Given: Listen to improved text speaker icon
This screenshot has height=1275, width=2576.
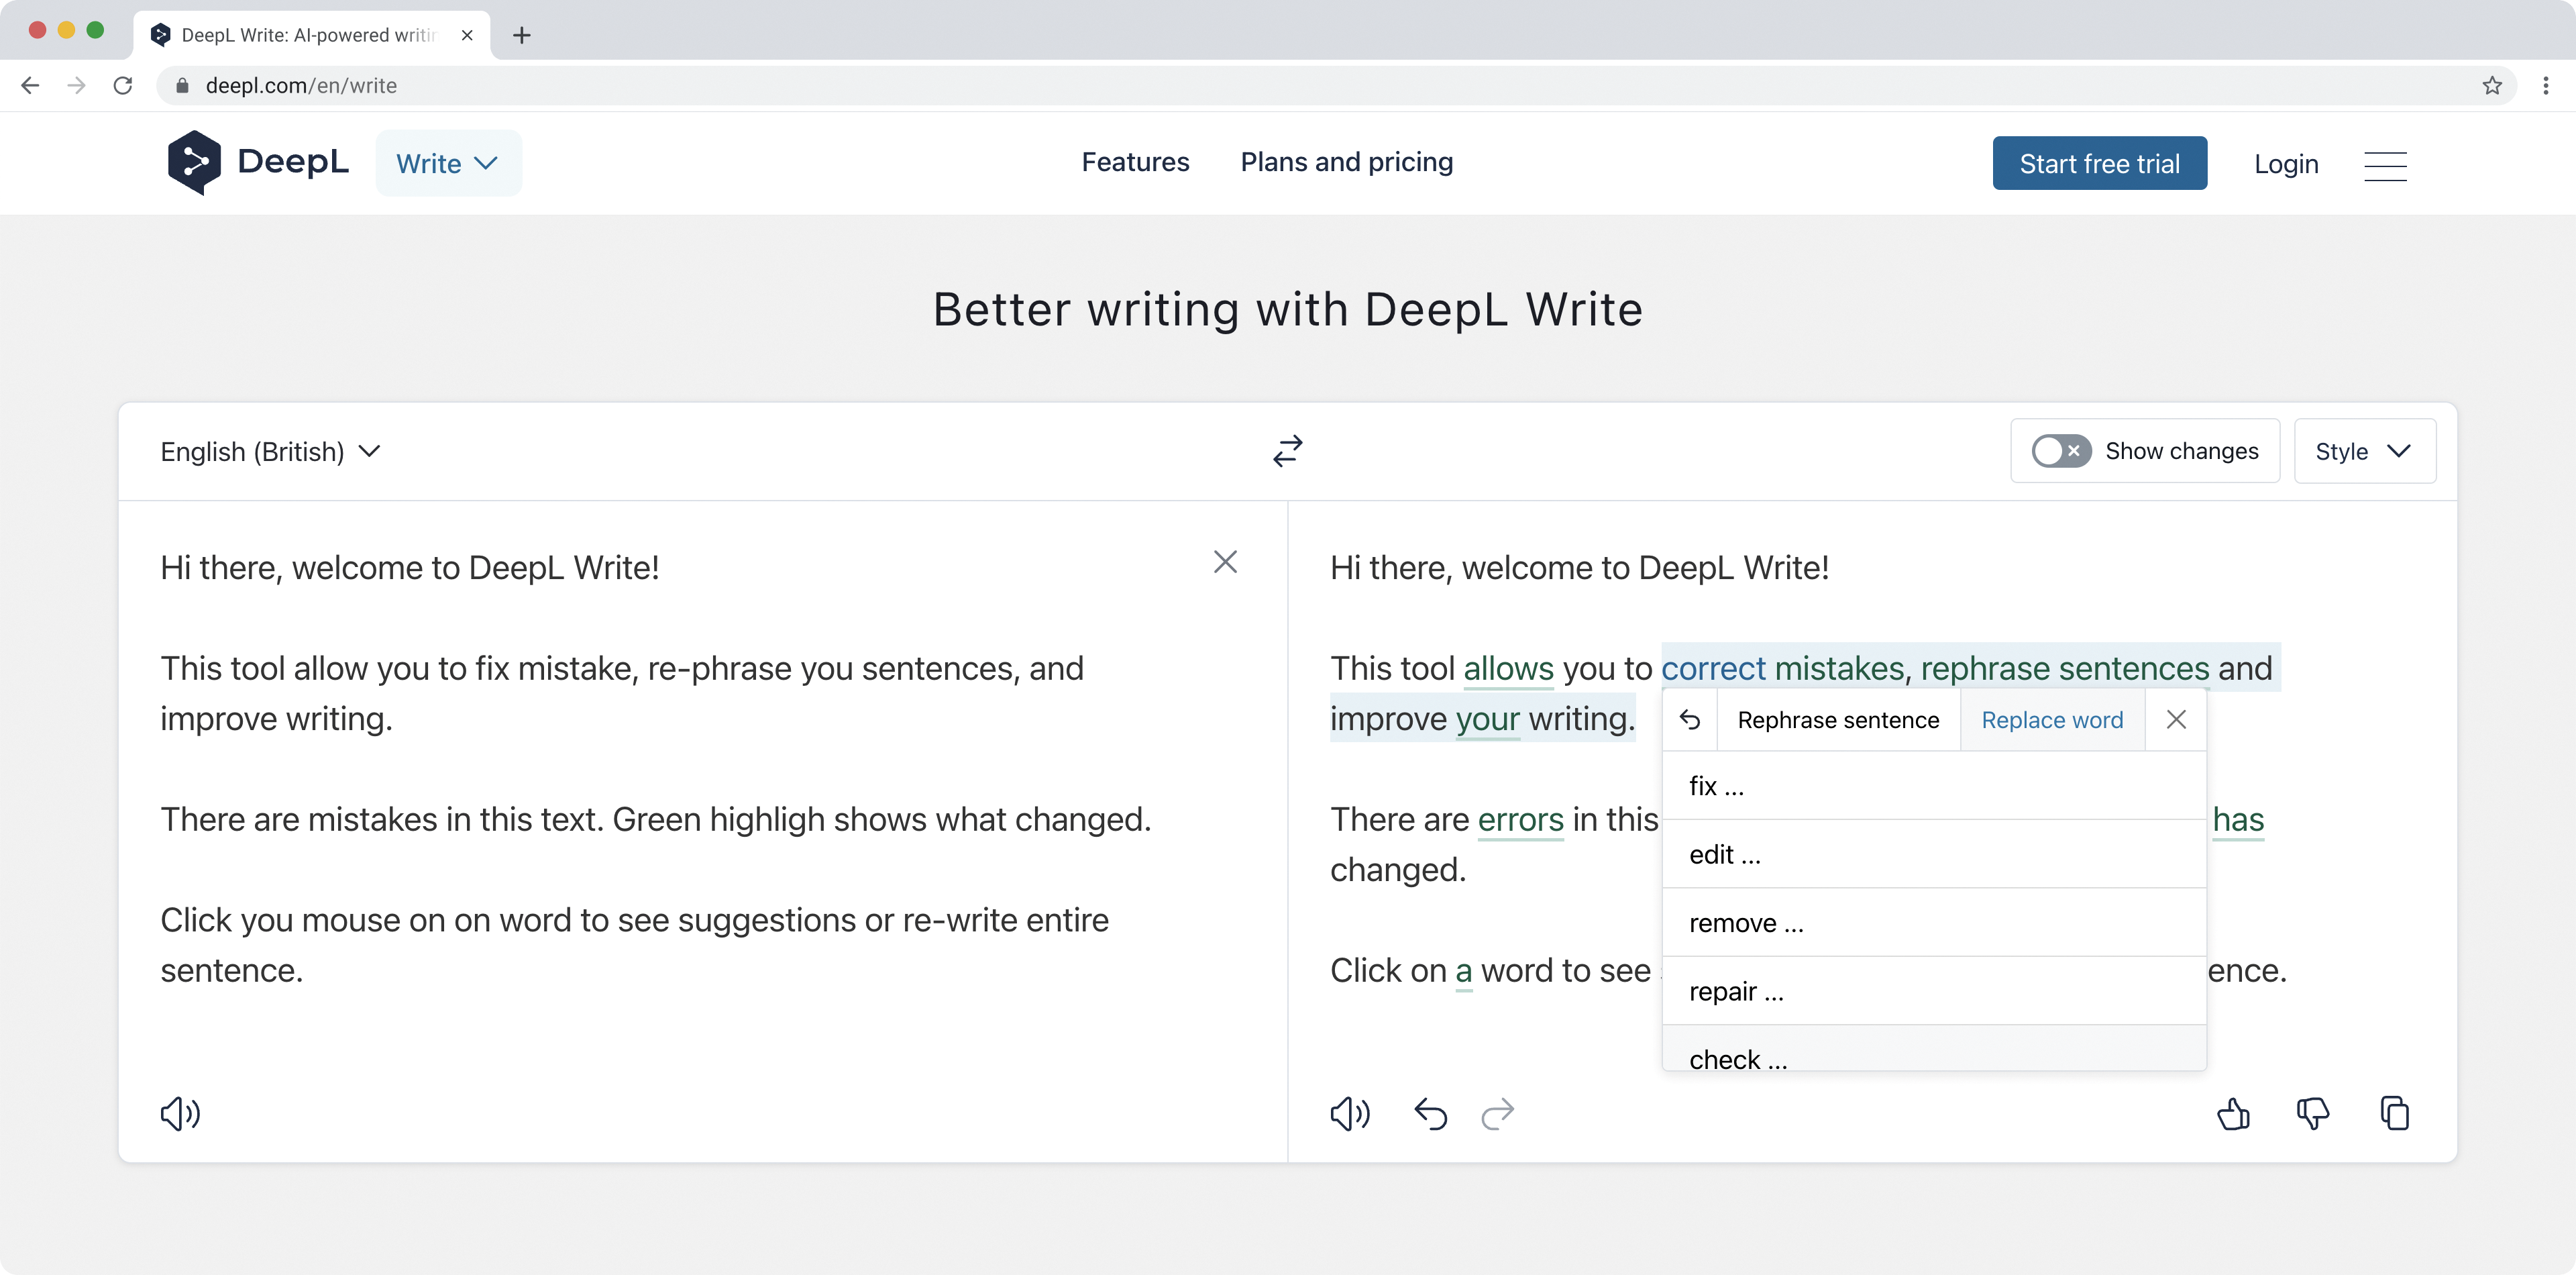Looking at the screenshot, I should pyautogui.click(x=1350, y=1113).
